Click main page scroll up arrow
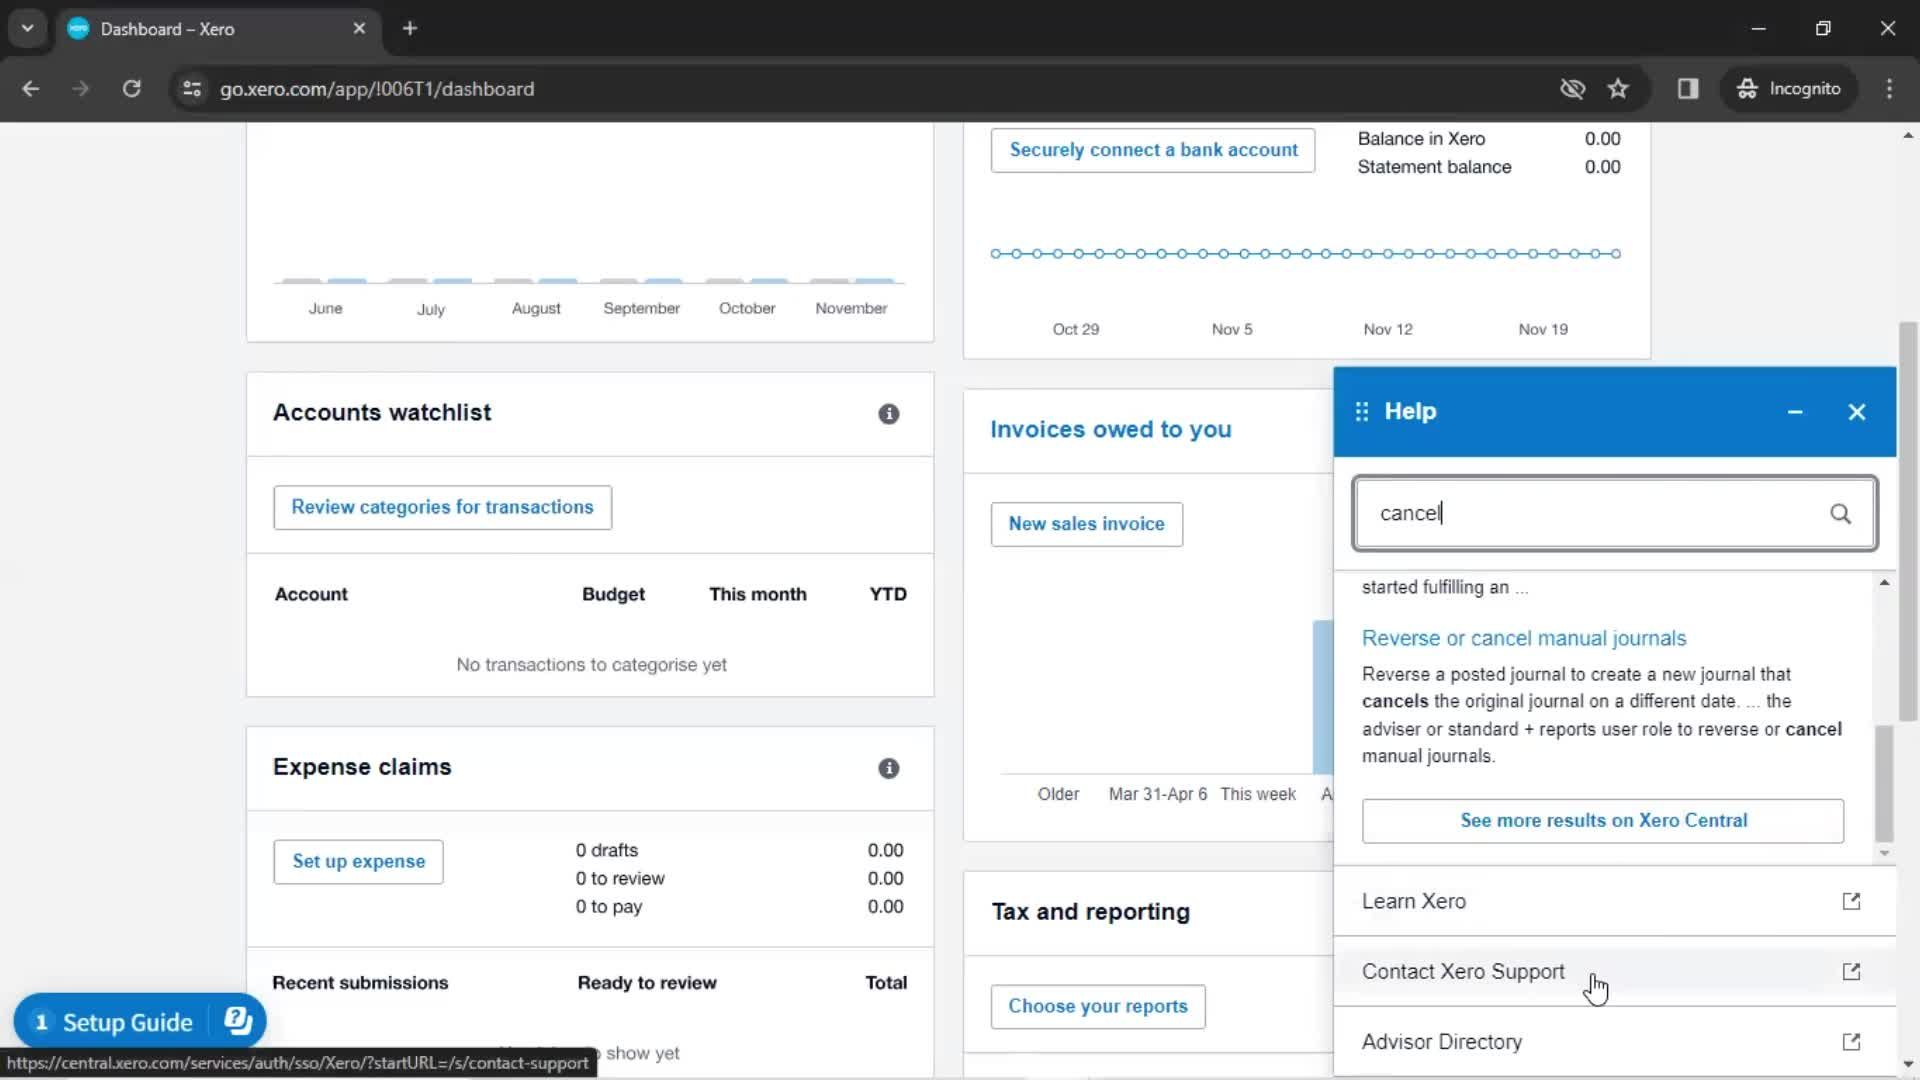The image size is (1920, 1080). (1908, 135)
